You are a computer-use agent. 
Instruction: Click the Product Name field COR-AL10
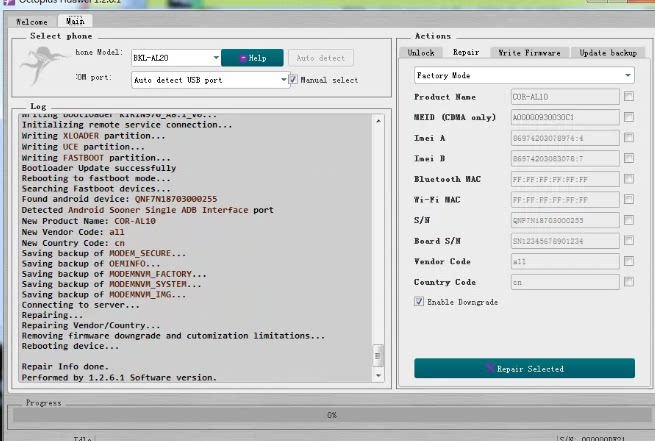[565, 96]
